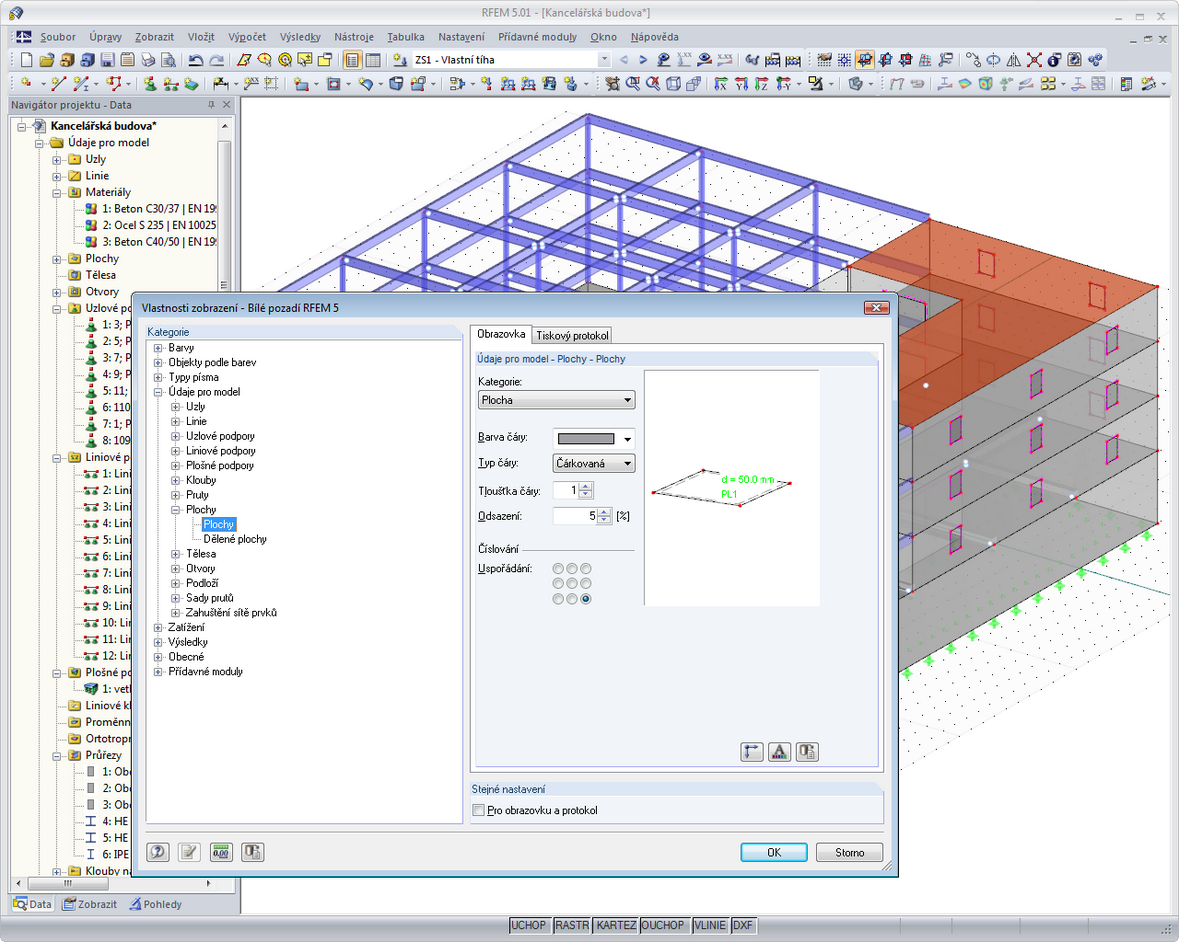This screenshot has width=1179, height=942.
Task: Click the Undo arrow icon
Action: click(x=195, y=60)
